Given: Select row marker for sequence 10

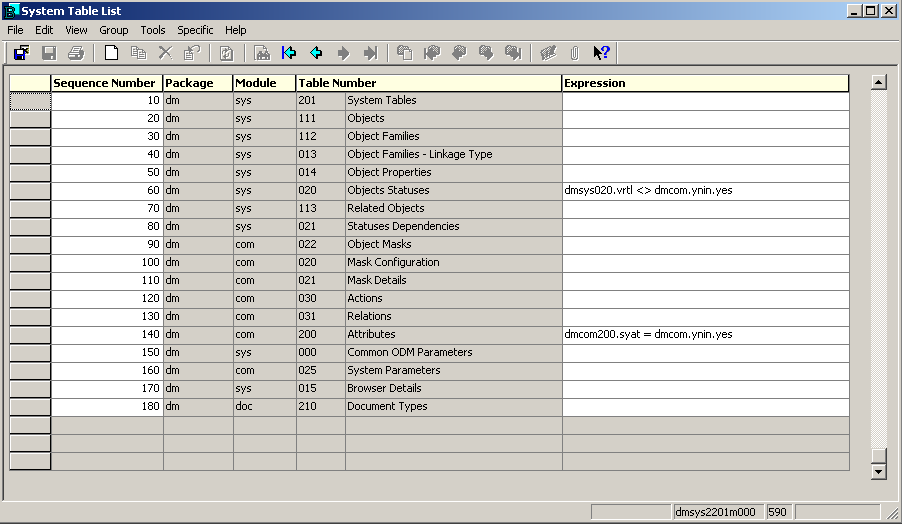Looking at the screenshot, I should [30, 101].
